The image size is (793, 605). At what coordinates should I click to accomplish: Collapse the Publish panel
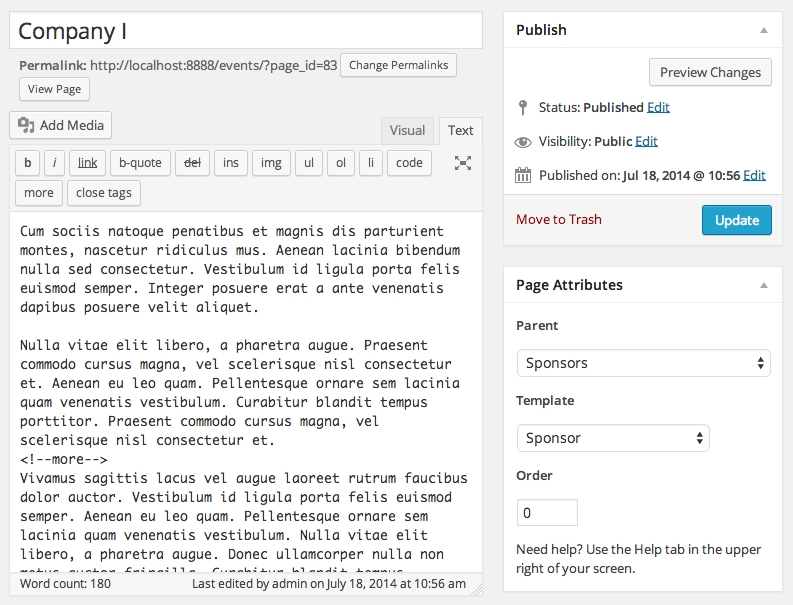point(764,30)
